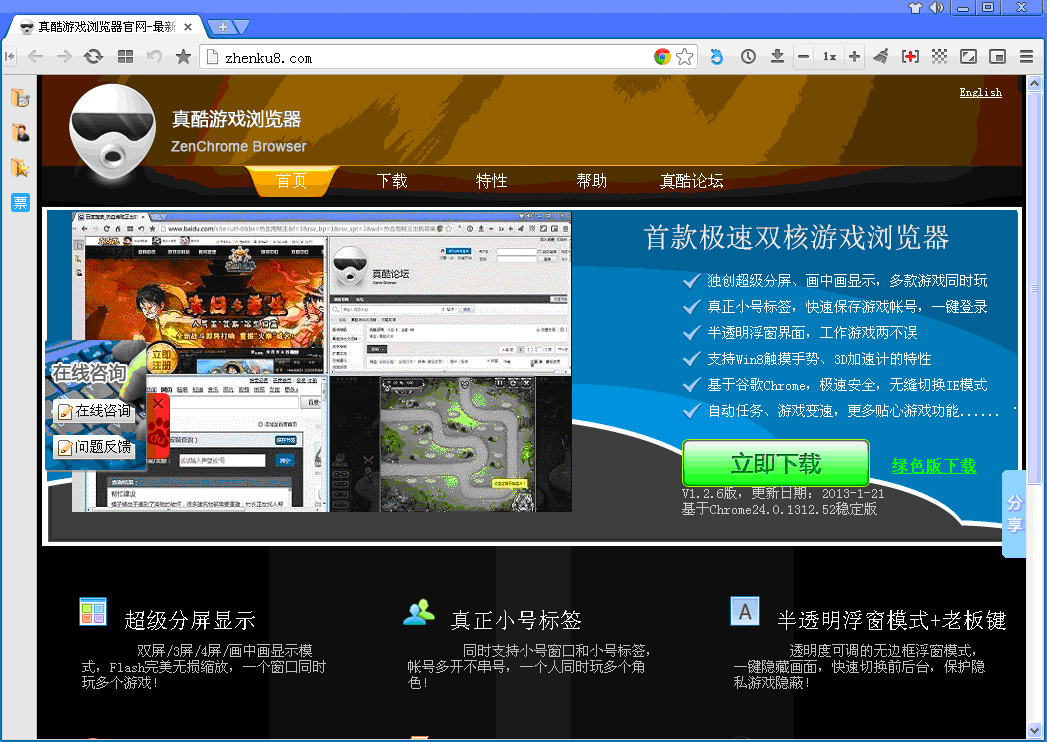The width and height of the screenshot is (1047, 742).
Task: Open the split-screen grid icon
Action: point(125,57)
